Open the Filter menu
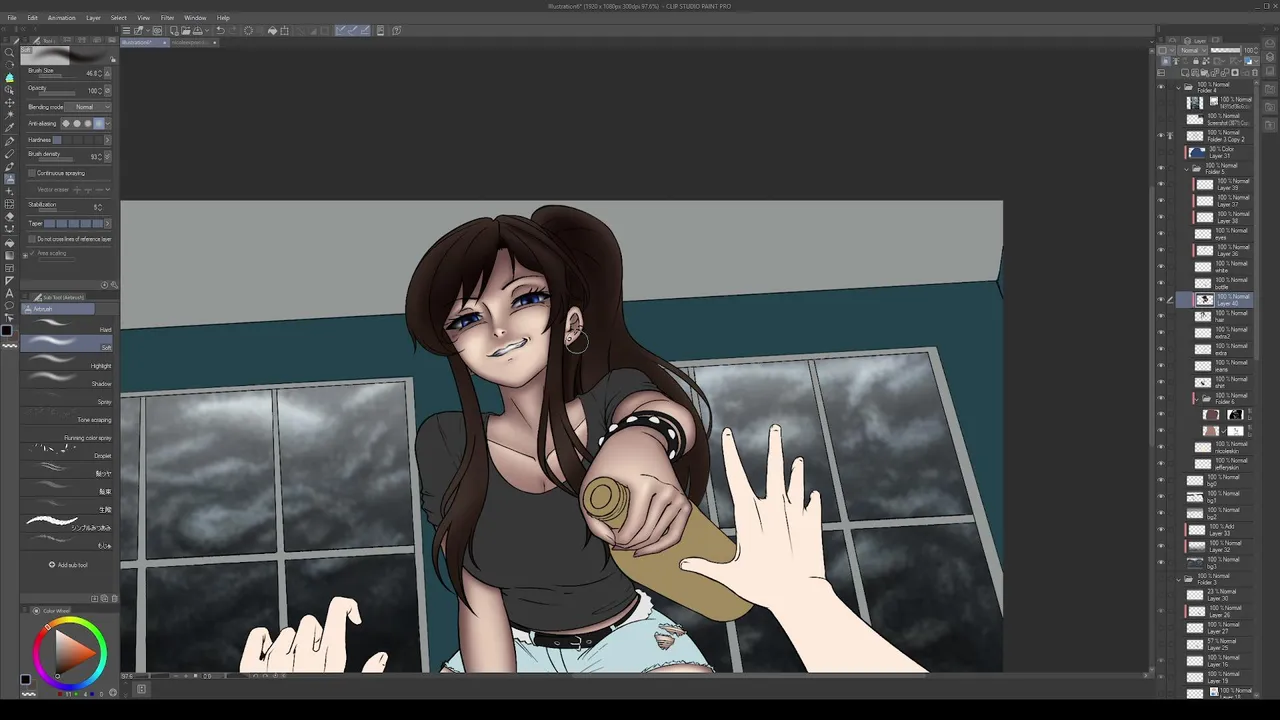This screenshot has height=720, width=1280. [168, 18]
